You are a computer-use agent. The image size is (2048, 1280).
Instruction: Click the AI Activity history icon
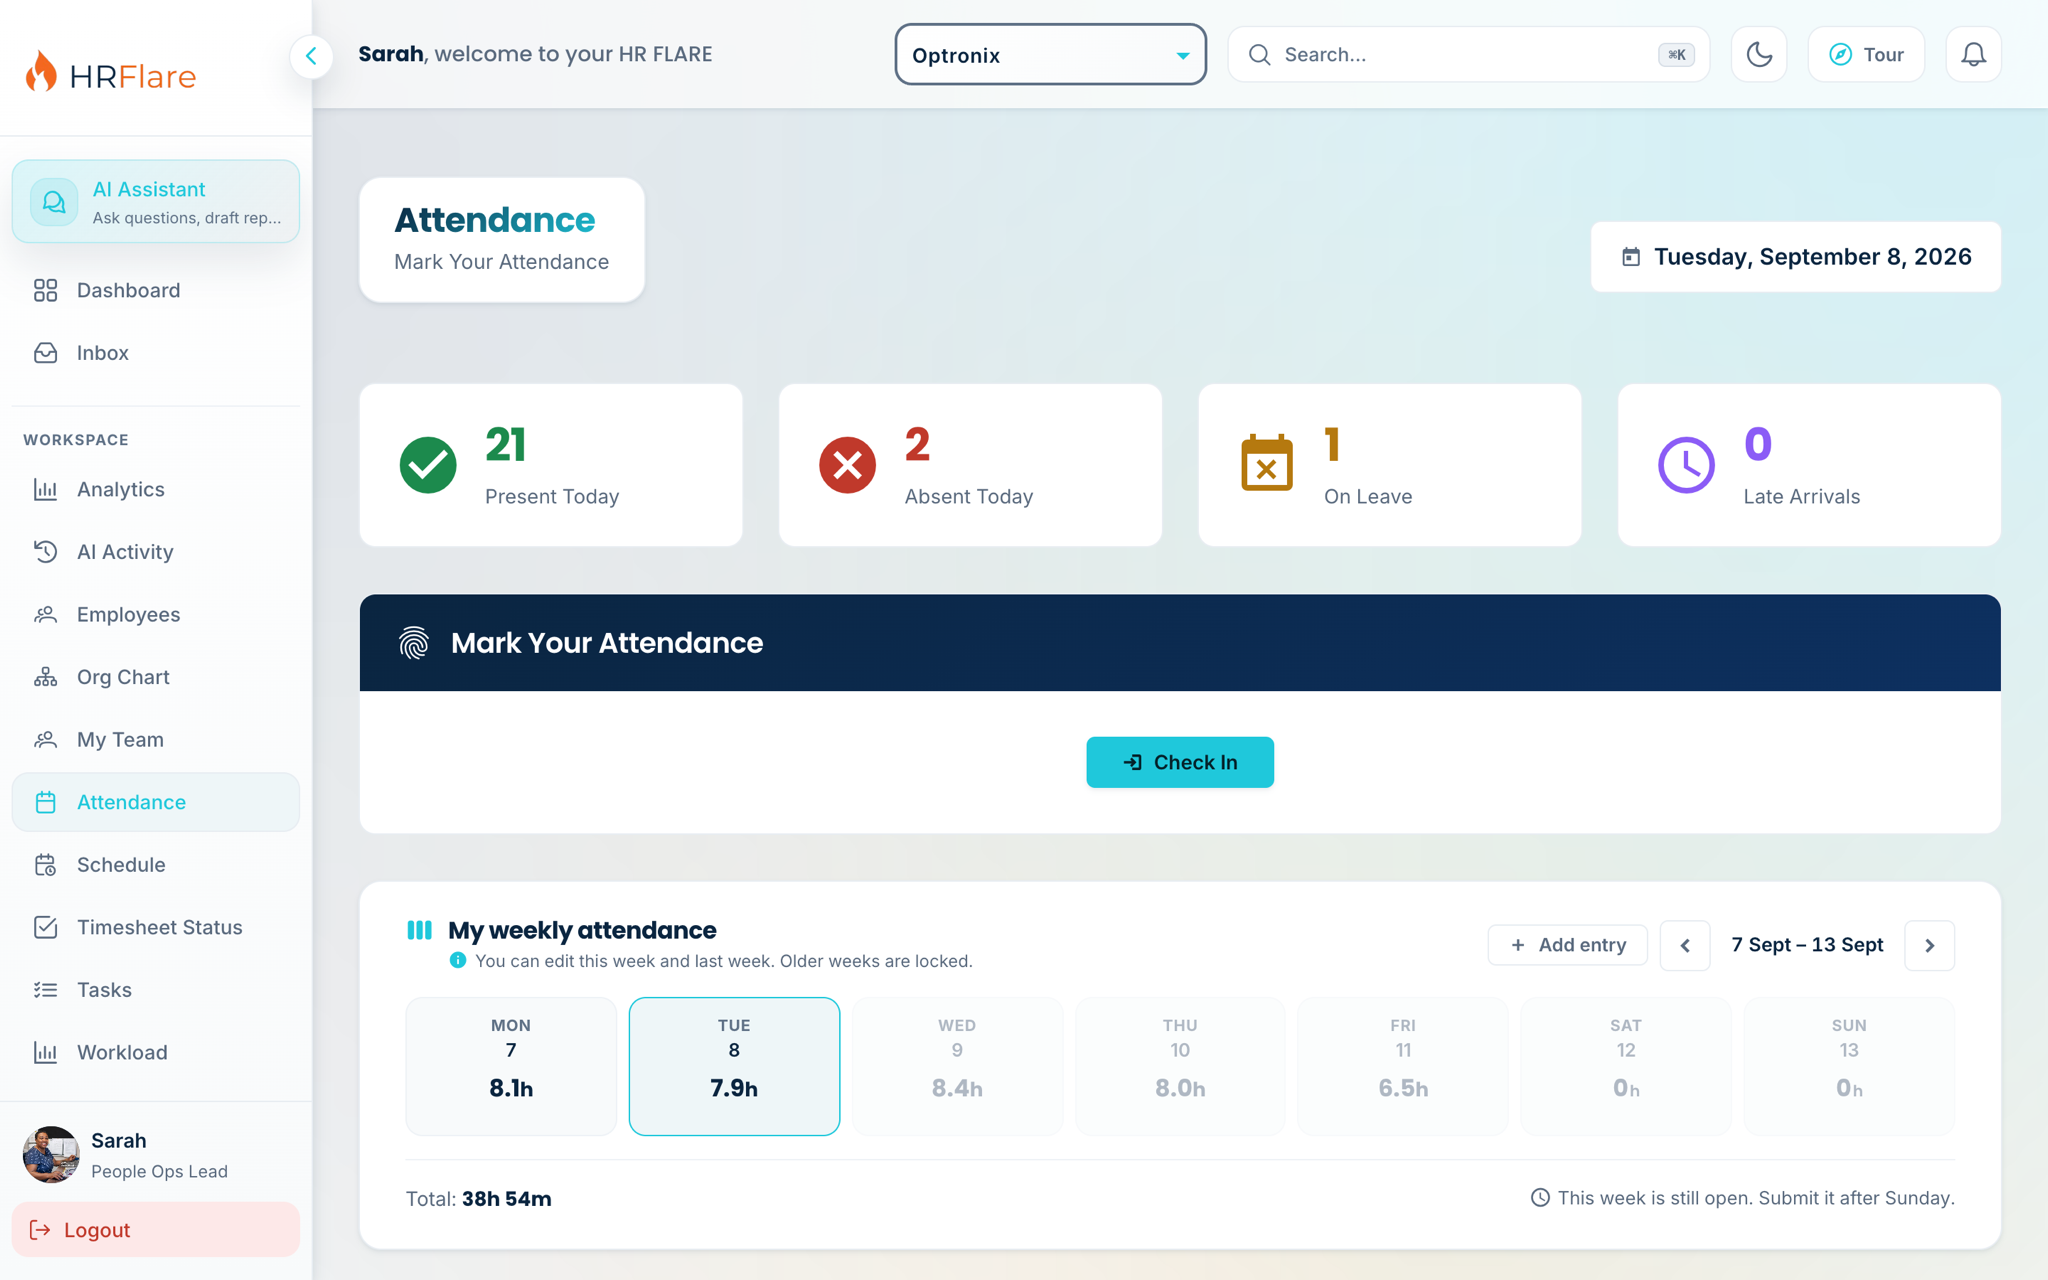[45, 552]
